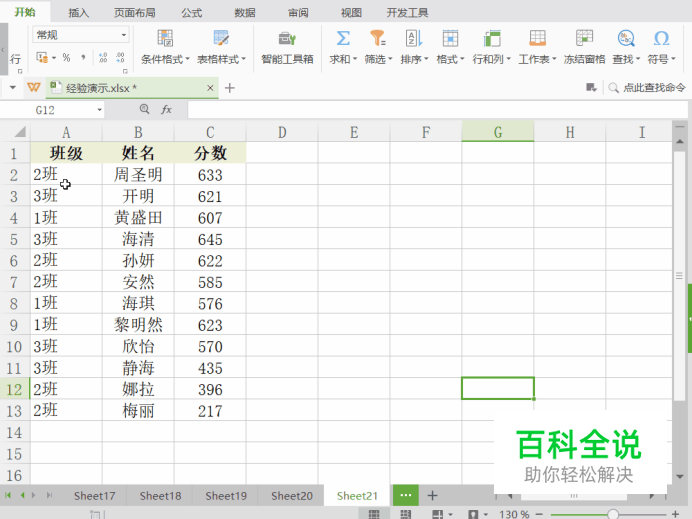The image size is (692, 519).
Task: Expand the 表格样式 dropdown arrow
Action: tap(244, 59)
